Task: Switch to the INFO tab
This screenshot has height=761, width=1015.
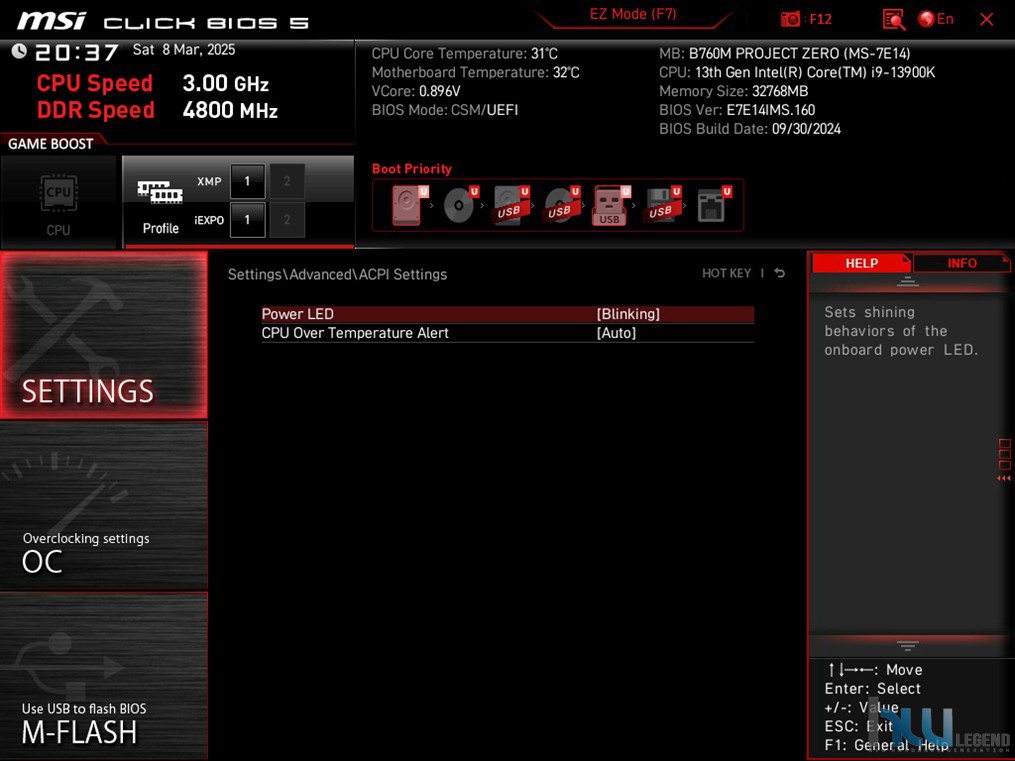Action: tap(961, 263)
